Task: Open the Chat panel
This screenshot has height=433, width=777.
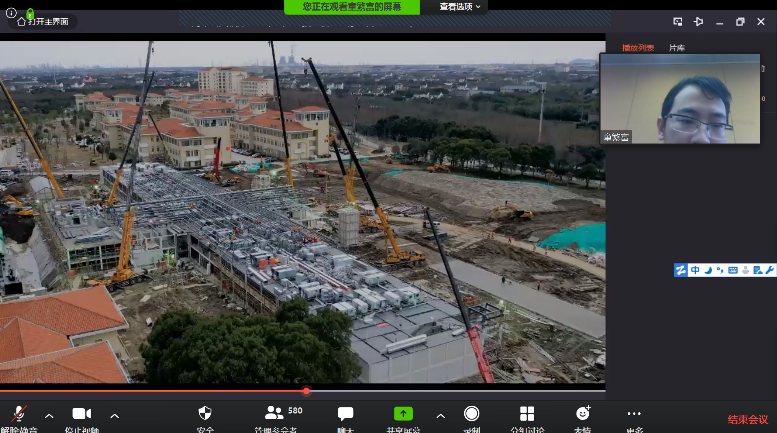Action: tap(345, 413)
